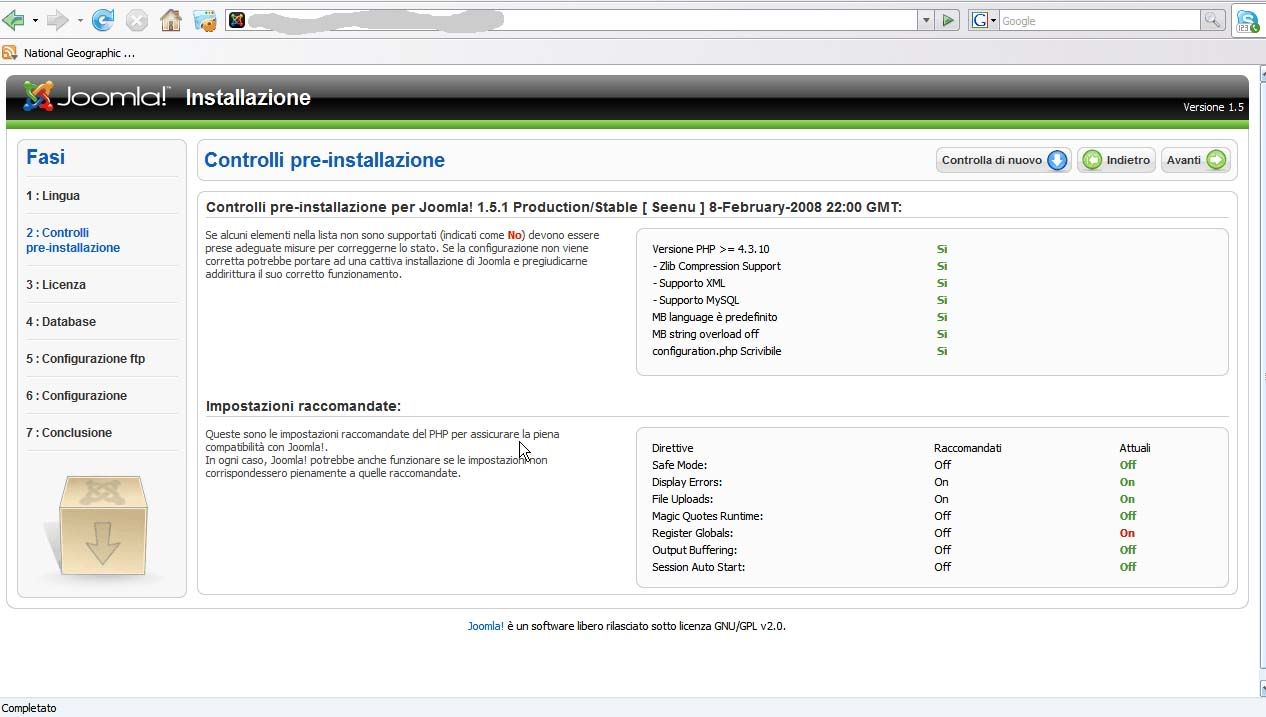Follow the Joomla! link in the footer
This screenshot has height=717, width=1266.
pos(486,626)
